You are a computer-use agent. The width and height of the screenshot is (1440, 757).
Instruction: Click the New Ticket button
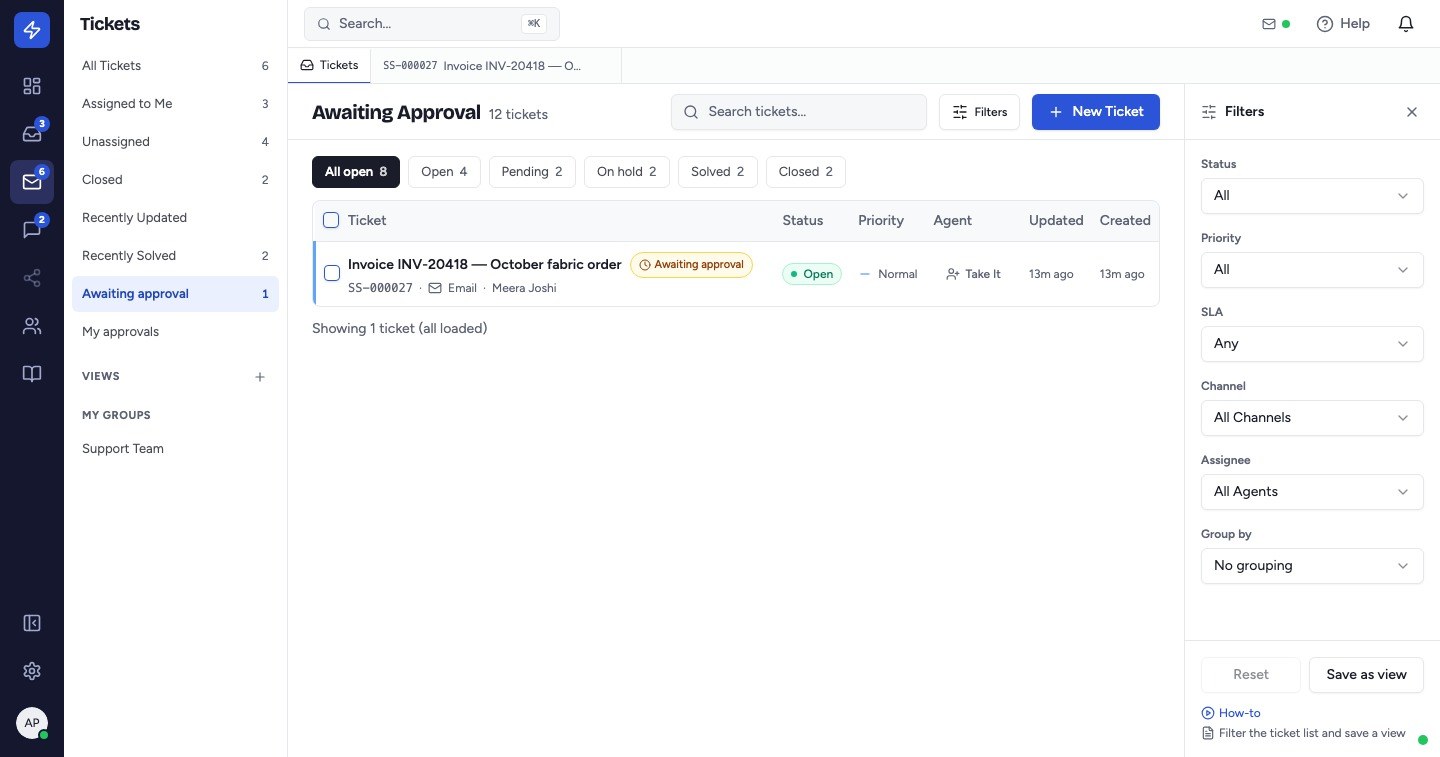tap(1096, 112)
